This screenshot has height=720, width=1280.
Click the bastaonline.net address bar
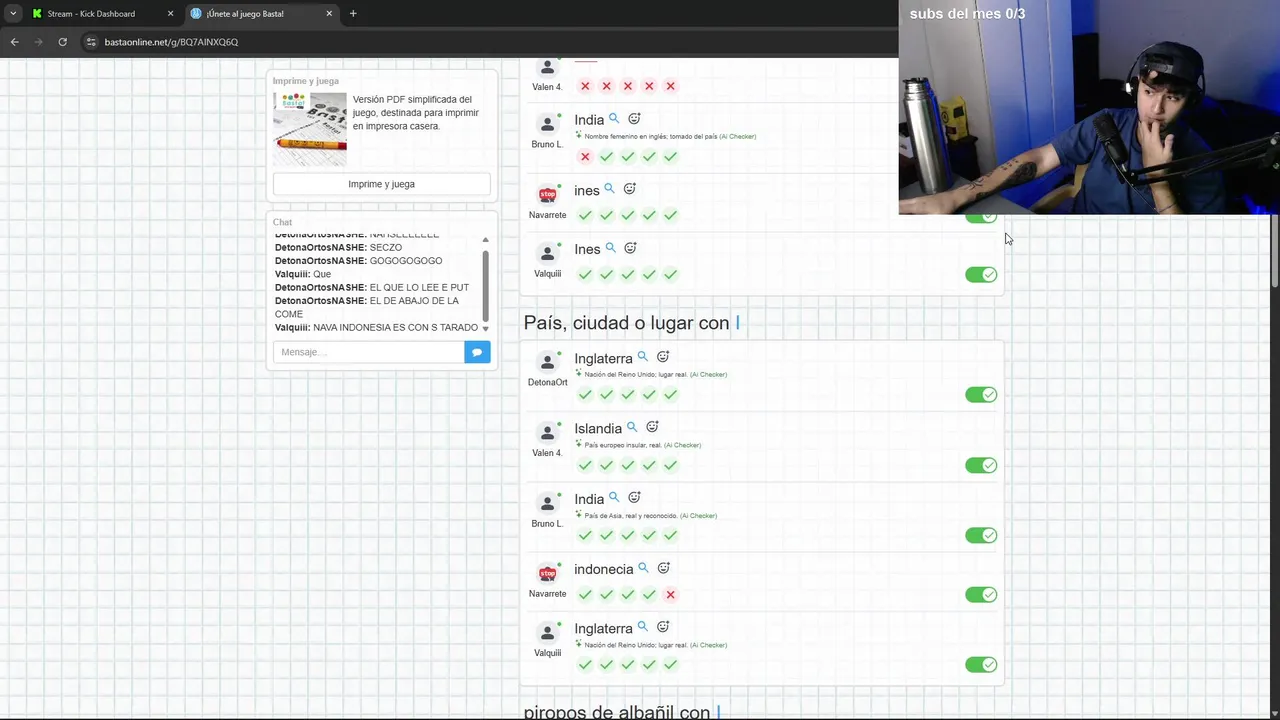tap(171, 42)
